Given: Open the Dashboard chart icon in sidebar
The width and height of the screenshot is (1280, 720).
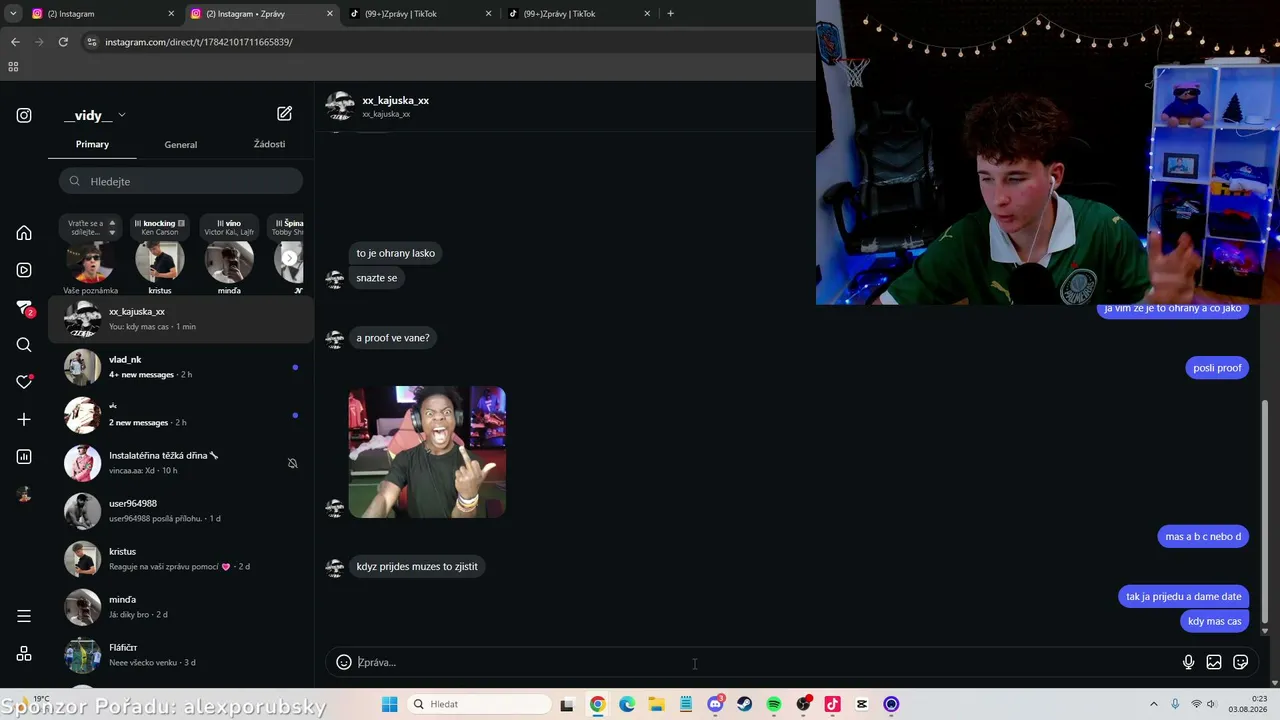Looking at the screenshot, I should pyautogui.click(x=24, y=457).
